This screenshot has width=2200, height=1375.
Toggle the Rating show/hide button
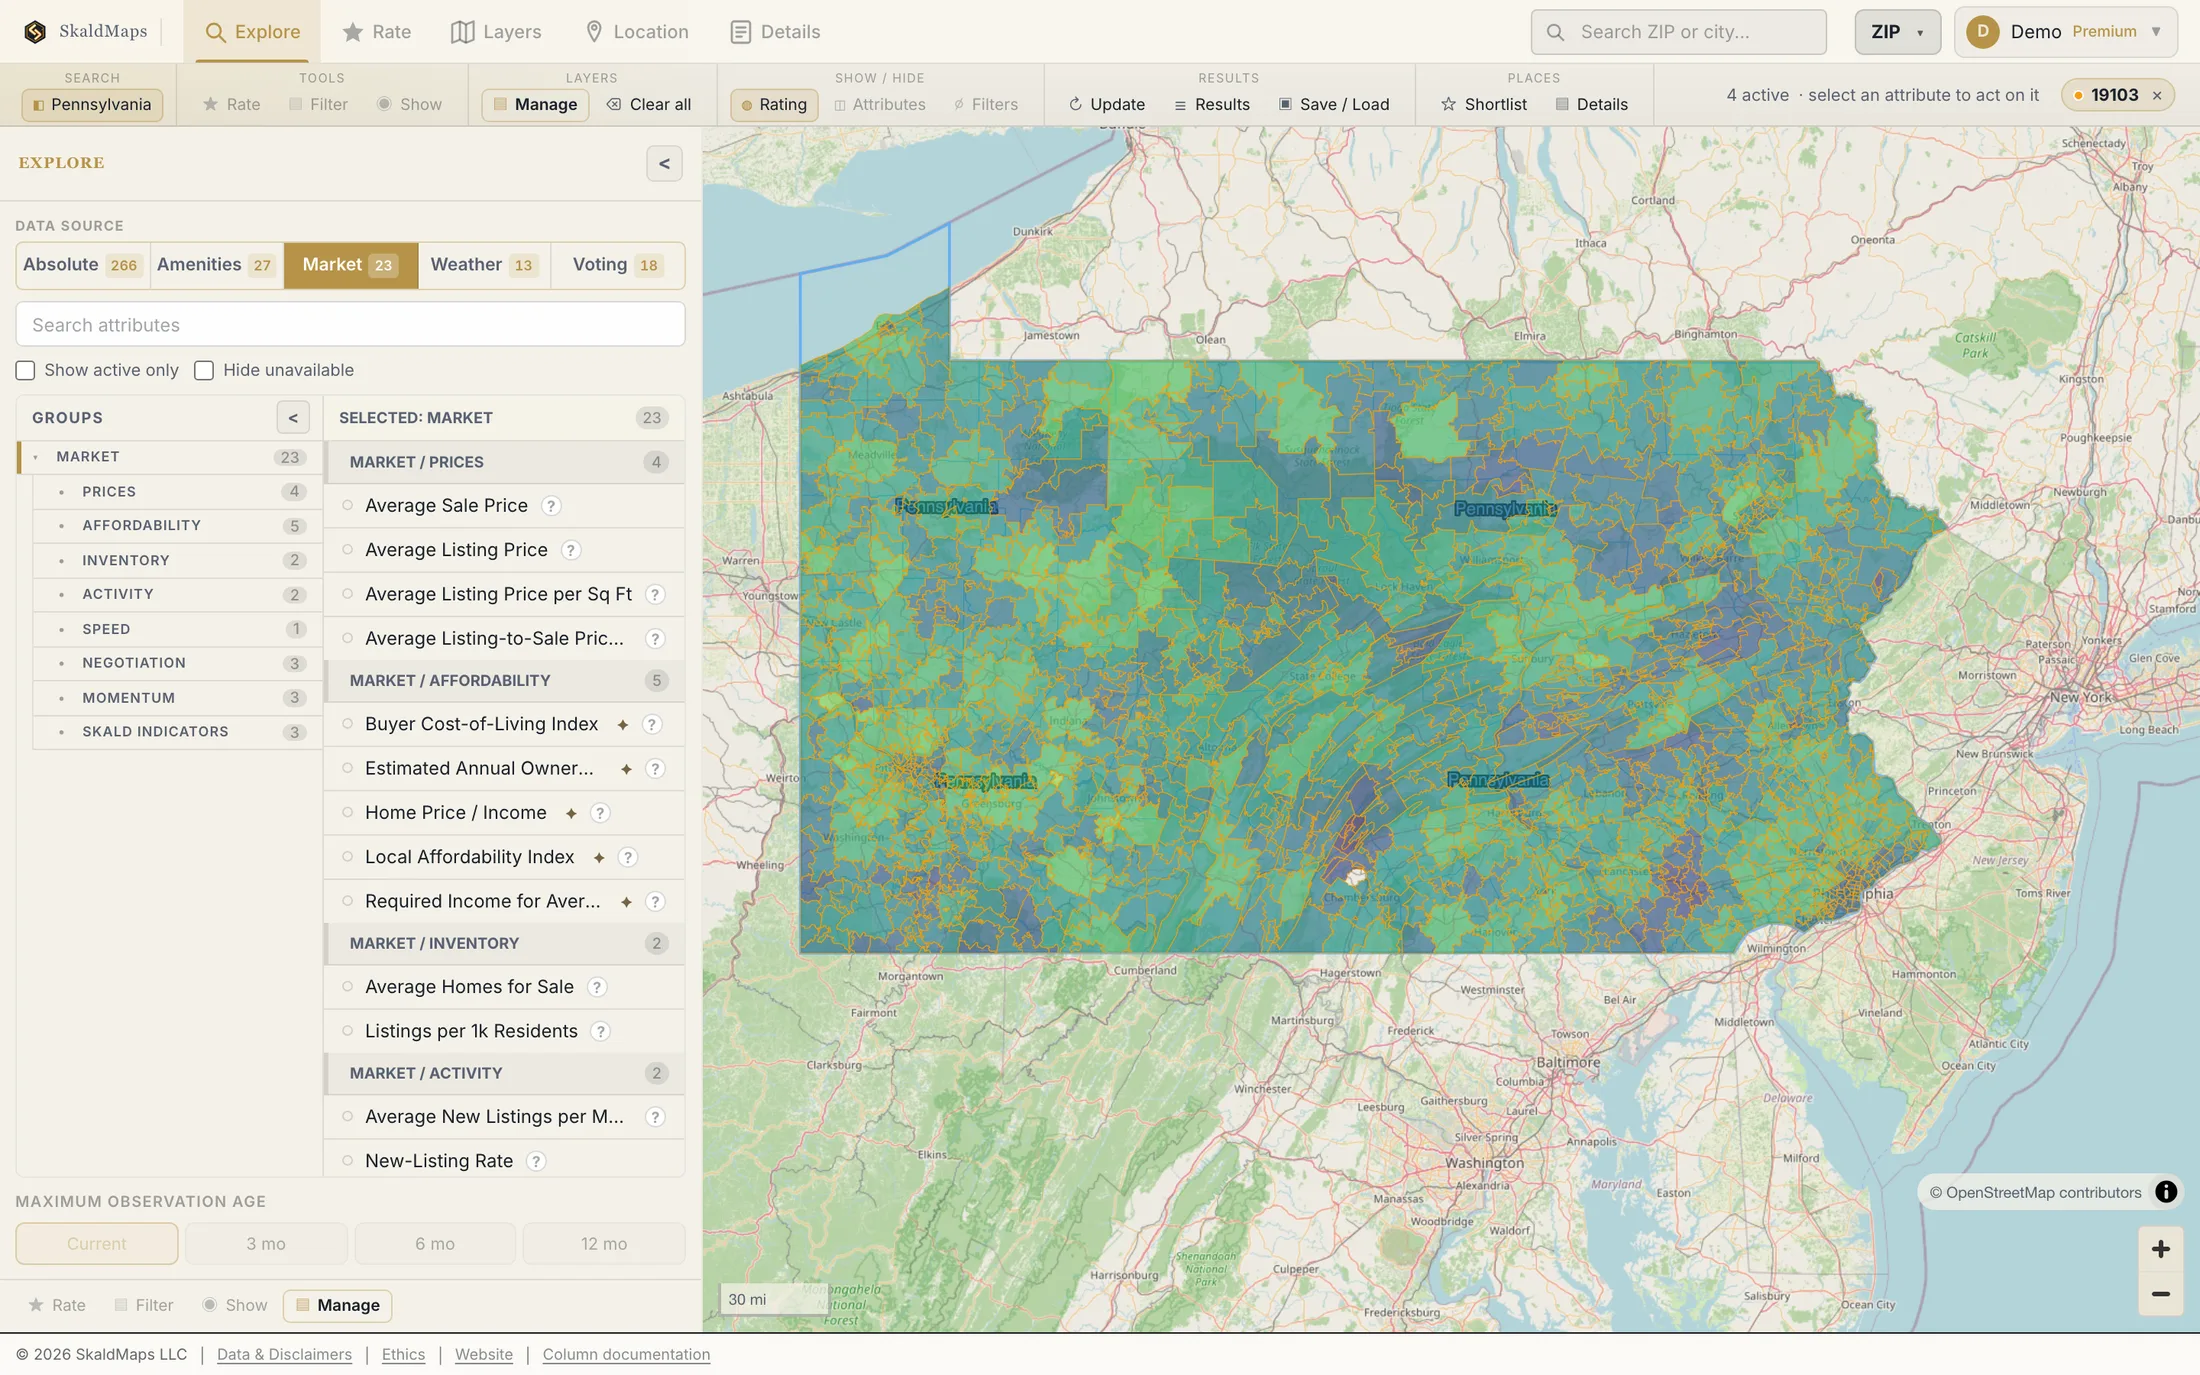pos(774,104)
